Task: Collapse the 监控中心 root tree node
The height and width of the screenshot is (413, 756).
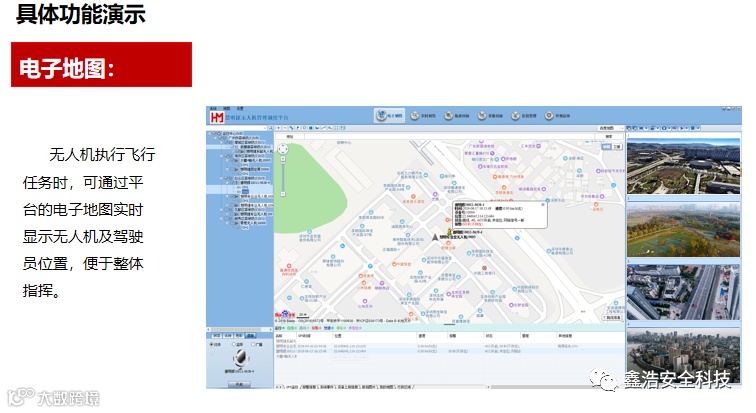Action: [210, 133]
